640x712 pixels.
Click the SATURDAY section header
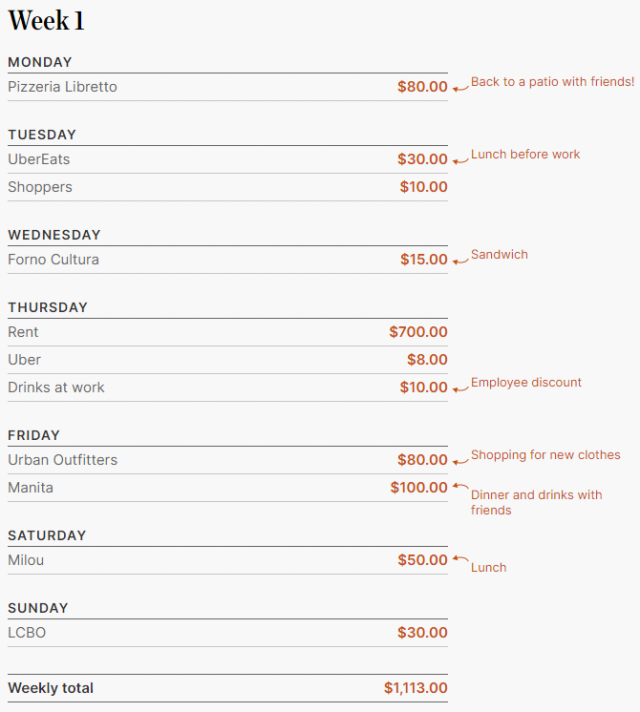[x=47, y=536]
